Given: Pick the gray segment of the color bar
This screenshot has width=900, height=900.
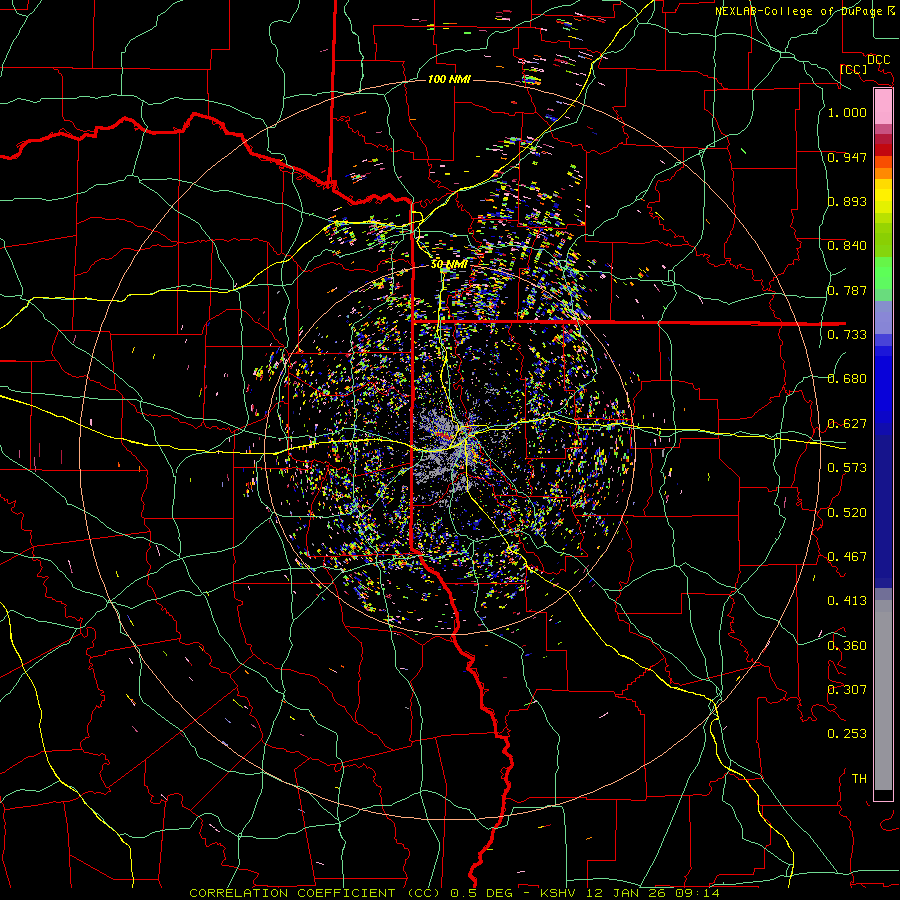Looking at the screenshot, I should click(x=883, y=695).
